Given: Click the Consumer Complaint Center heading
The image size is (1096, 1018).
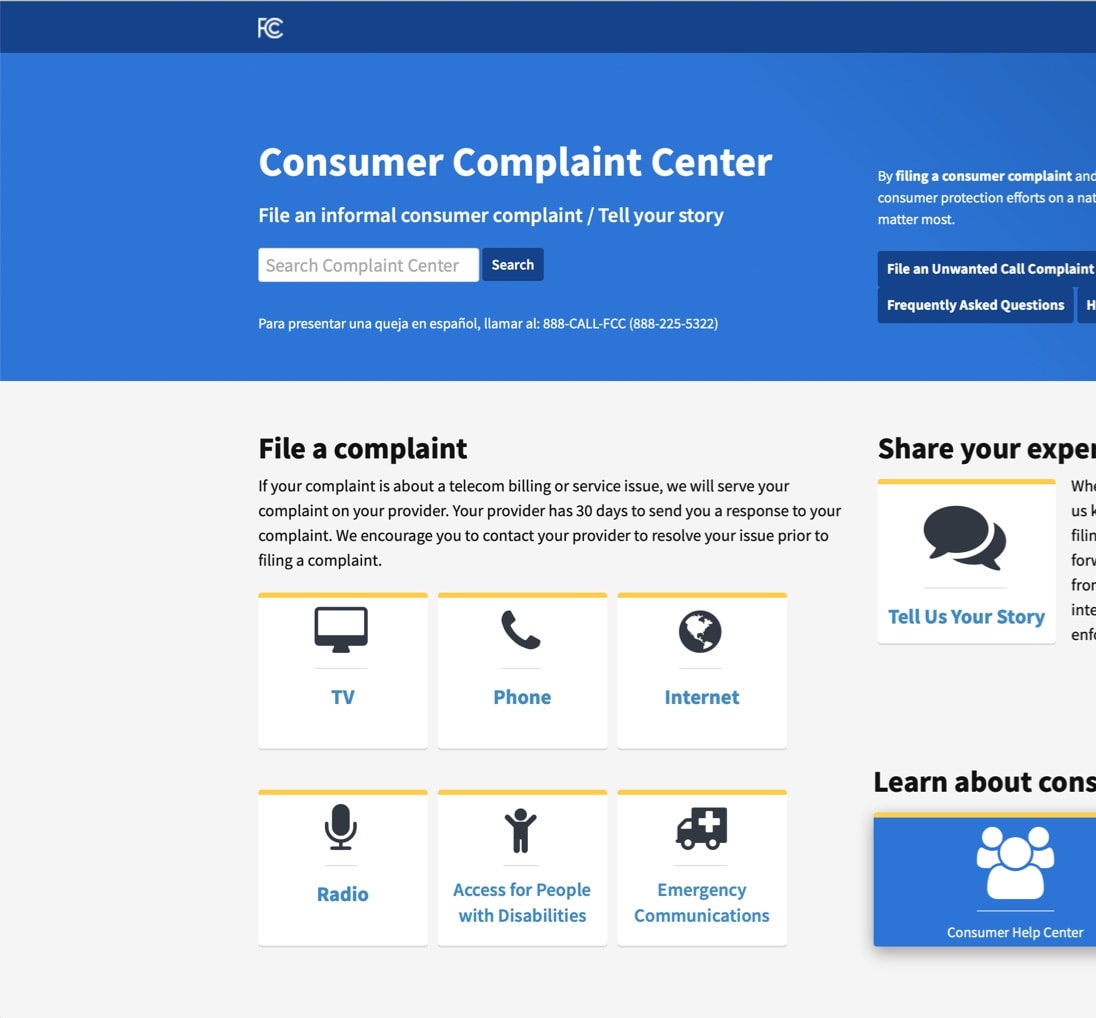Looking at the screenshot, I should coord(515,162).
